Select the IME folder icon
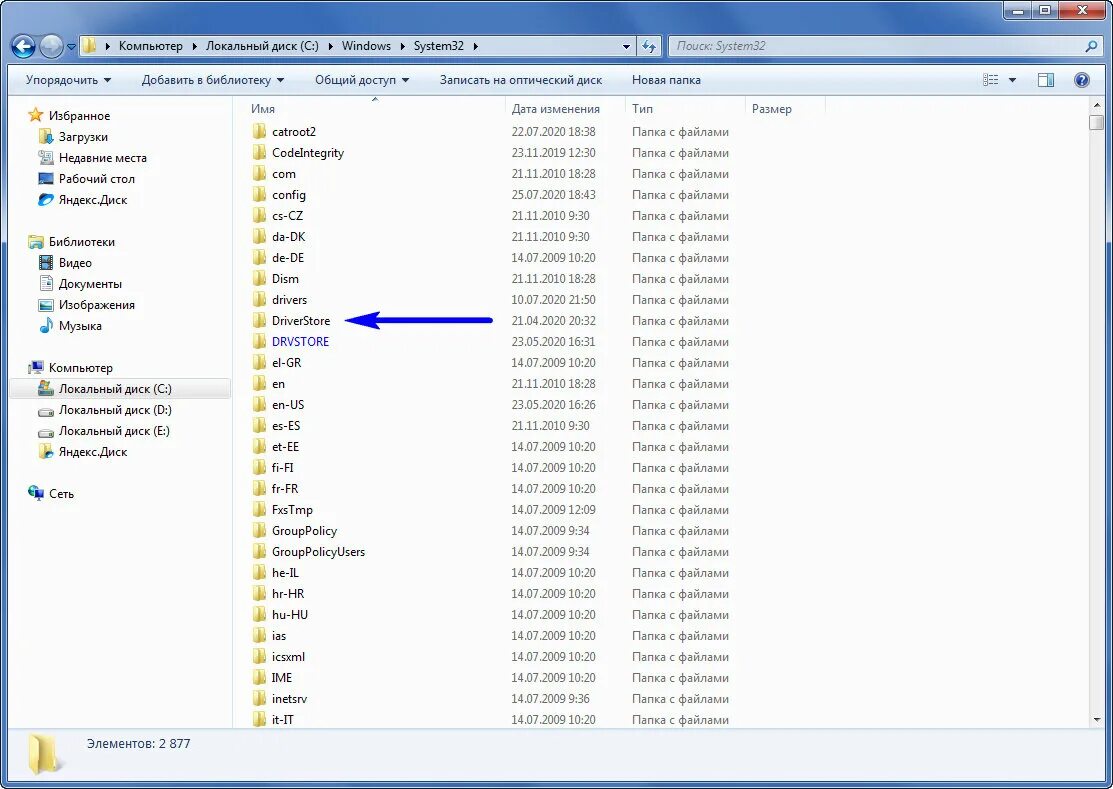The height and width of the screenshot is (789, 1113). [x=259, y=678]
